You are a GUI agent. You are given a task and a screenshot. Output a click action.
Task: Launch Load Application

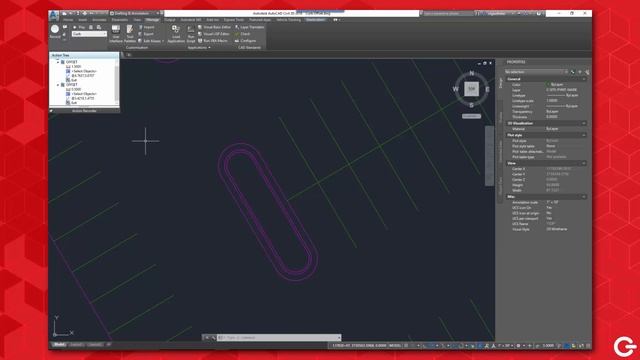pos(176,33)
